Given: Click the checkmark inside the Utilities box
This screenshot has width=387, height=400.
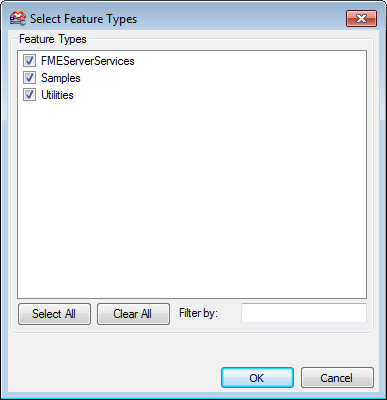Looking at the screenshot, I should tap(29, 95).
